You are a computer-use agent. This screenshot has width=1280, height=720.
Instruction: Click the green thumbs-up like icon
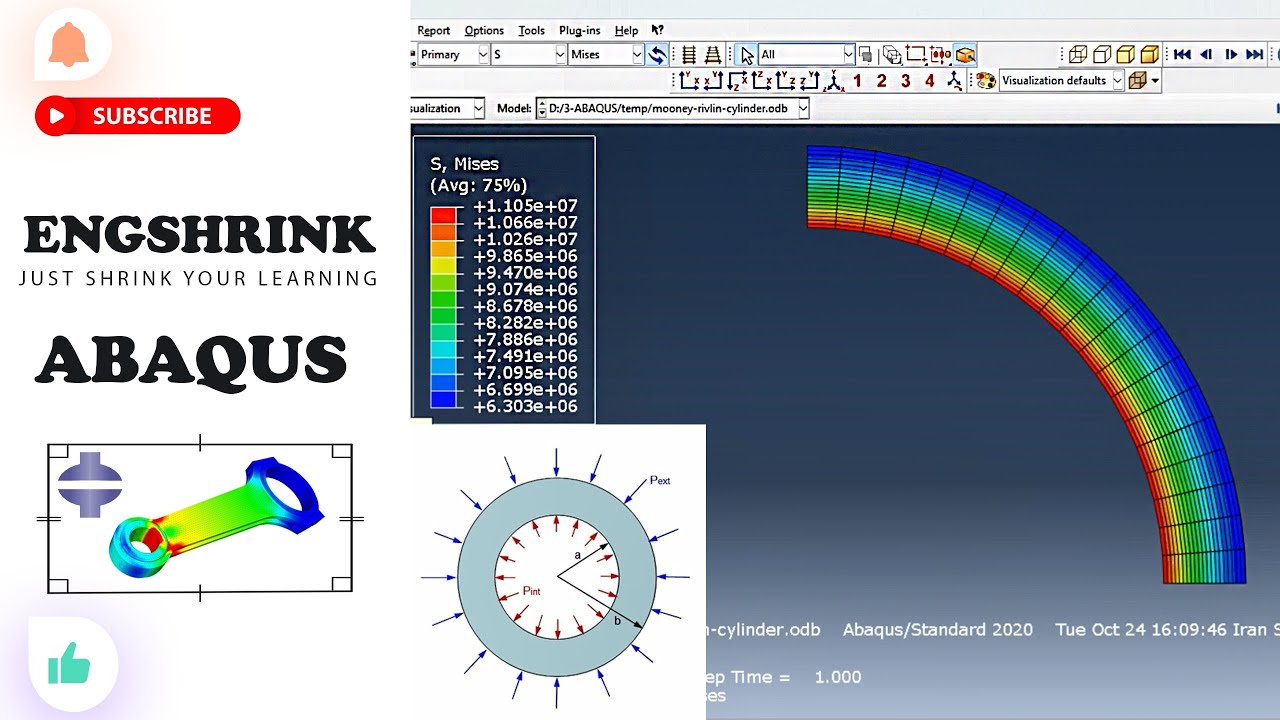point(69,663)
